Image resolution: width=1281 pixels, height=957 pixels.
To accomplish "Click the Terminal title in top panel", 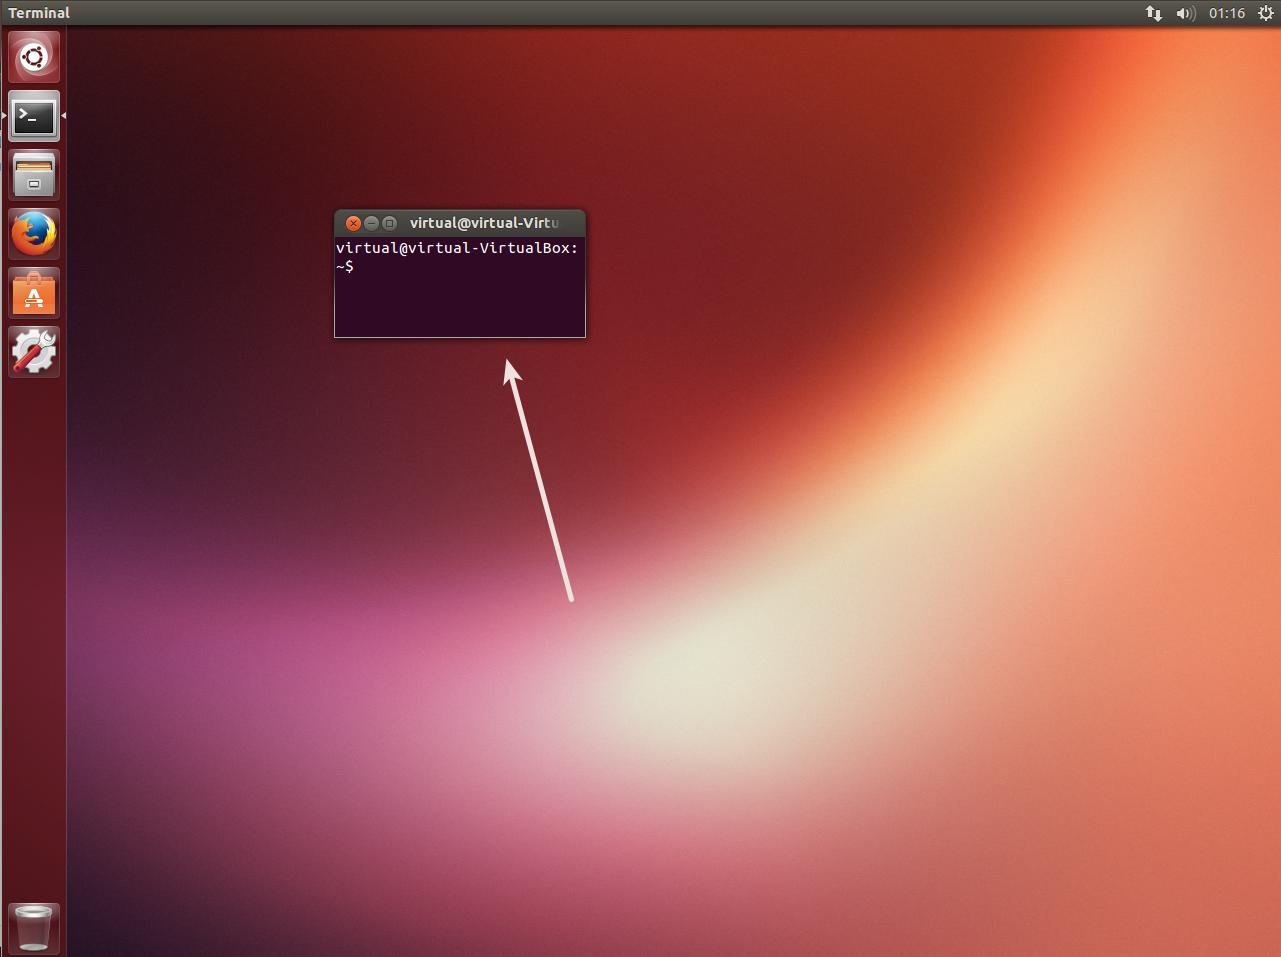I will pos(39,13).
